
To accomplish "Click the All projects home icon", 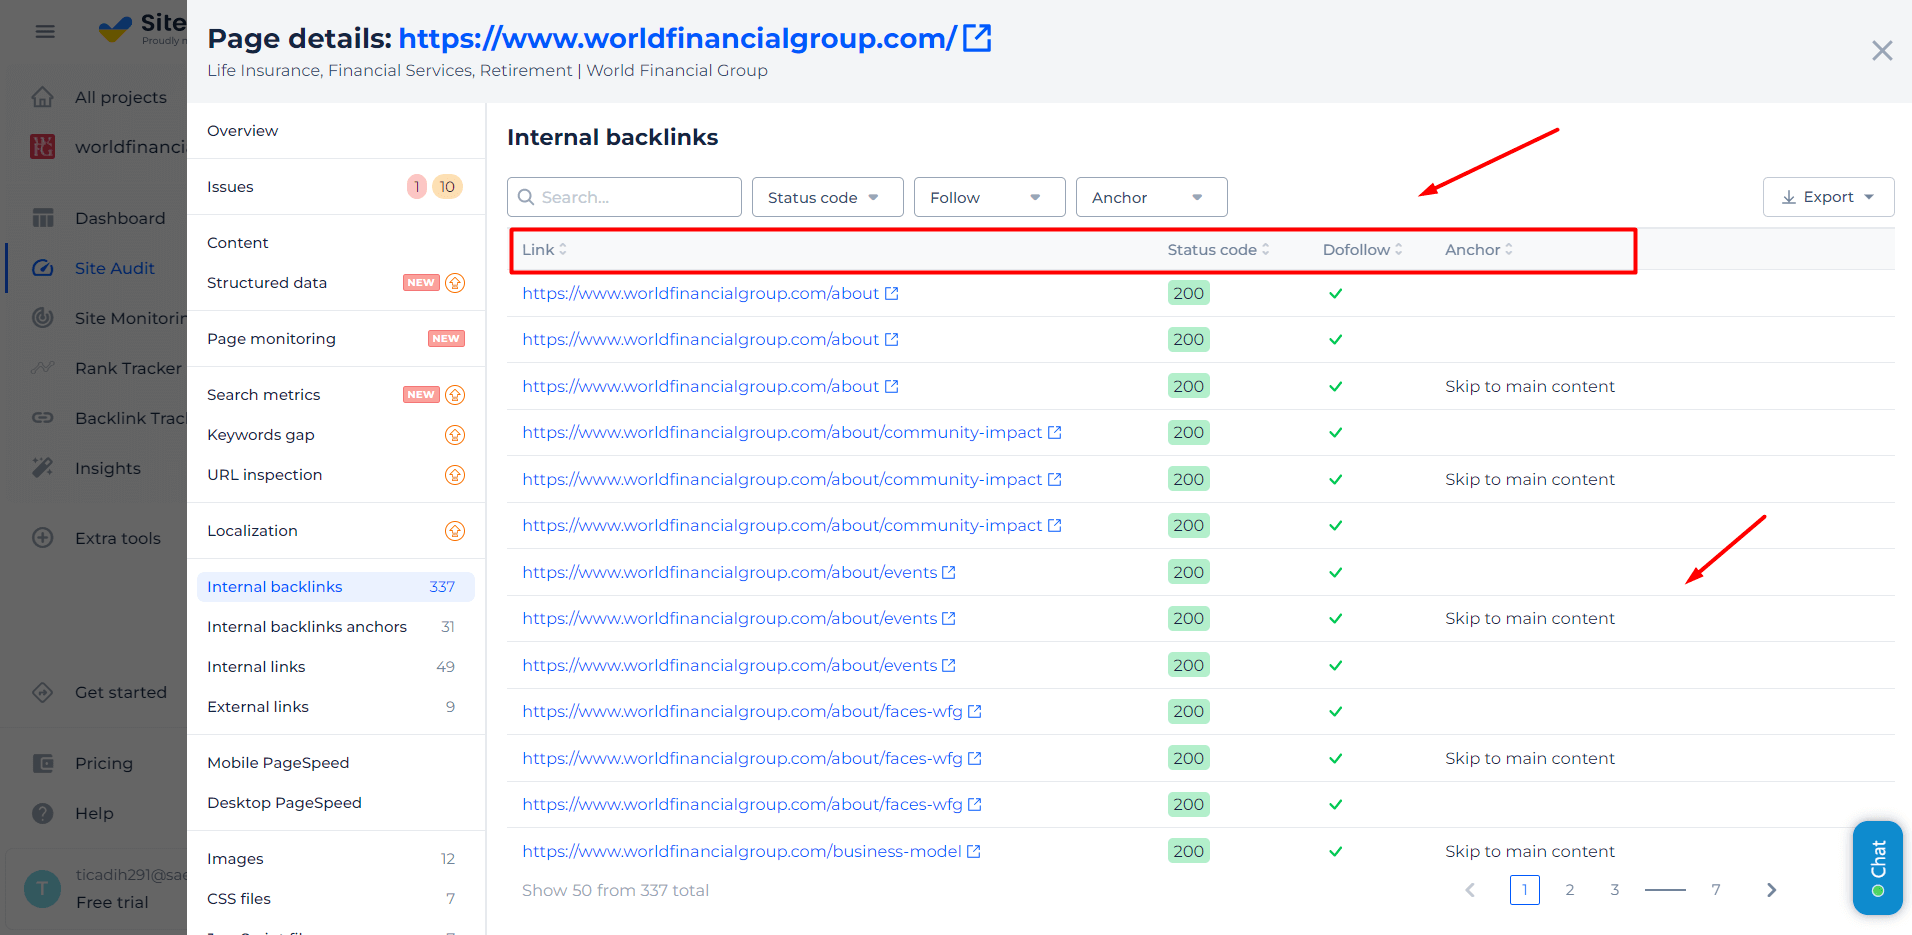I will pyautogui.click(x=43, y=97).
